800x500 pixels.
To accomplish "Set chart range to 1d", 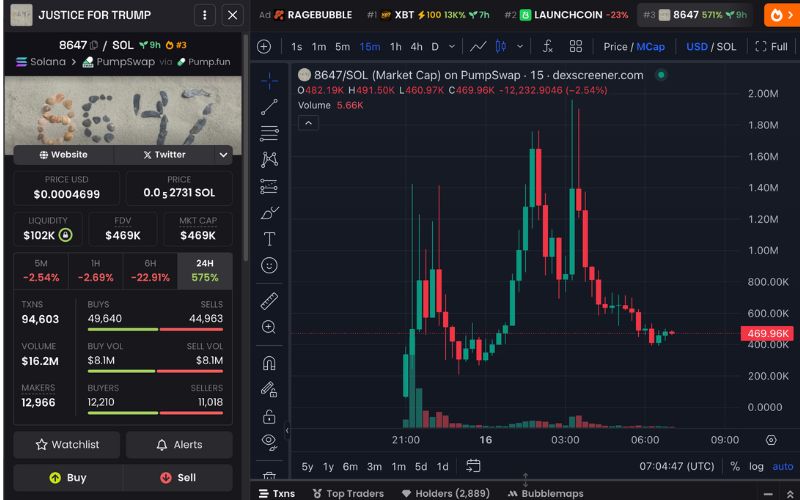I will tap(442, 467).
